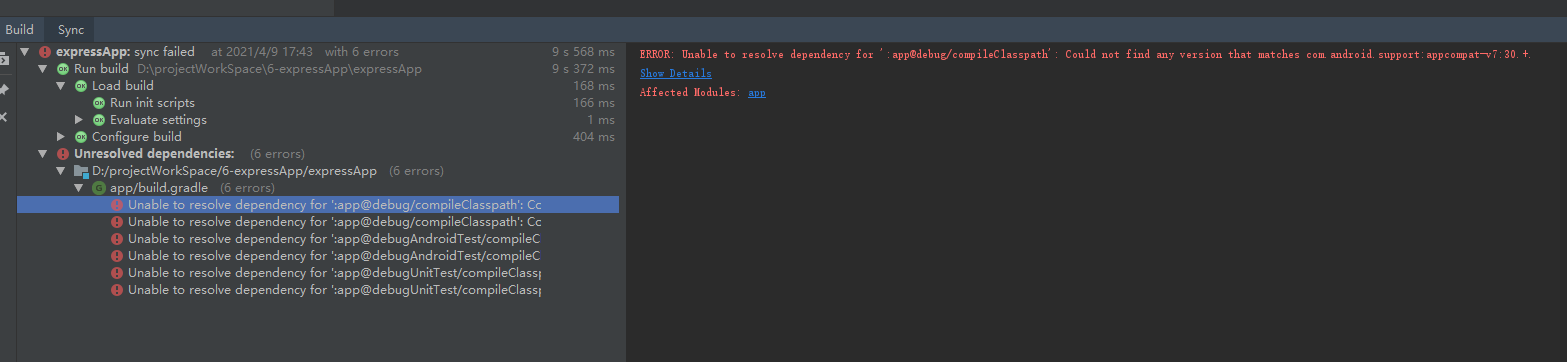This screenshot has width=1567, height=362.
Task: Collapse the Run build node
Action: pyautogui.click(x=43, y=69)
